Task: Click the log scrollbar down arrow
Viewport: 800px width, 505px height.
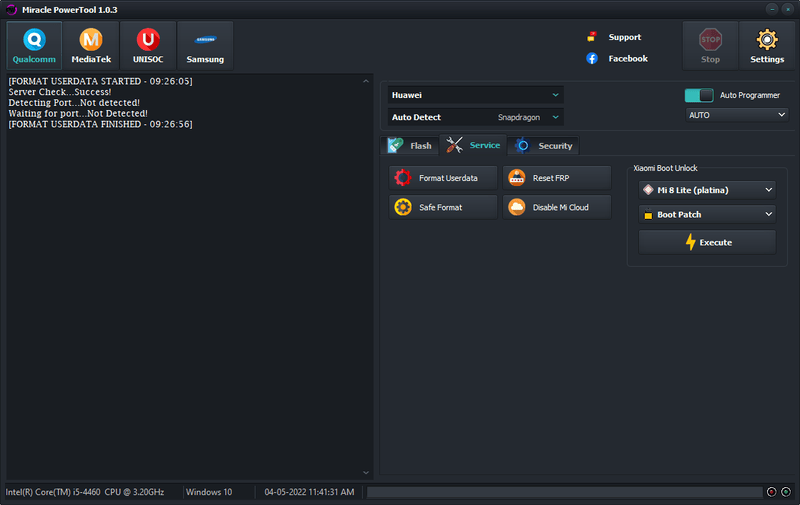Action: pos(366,473)
